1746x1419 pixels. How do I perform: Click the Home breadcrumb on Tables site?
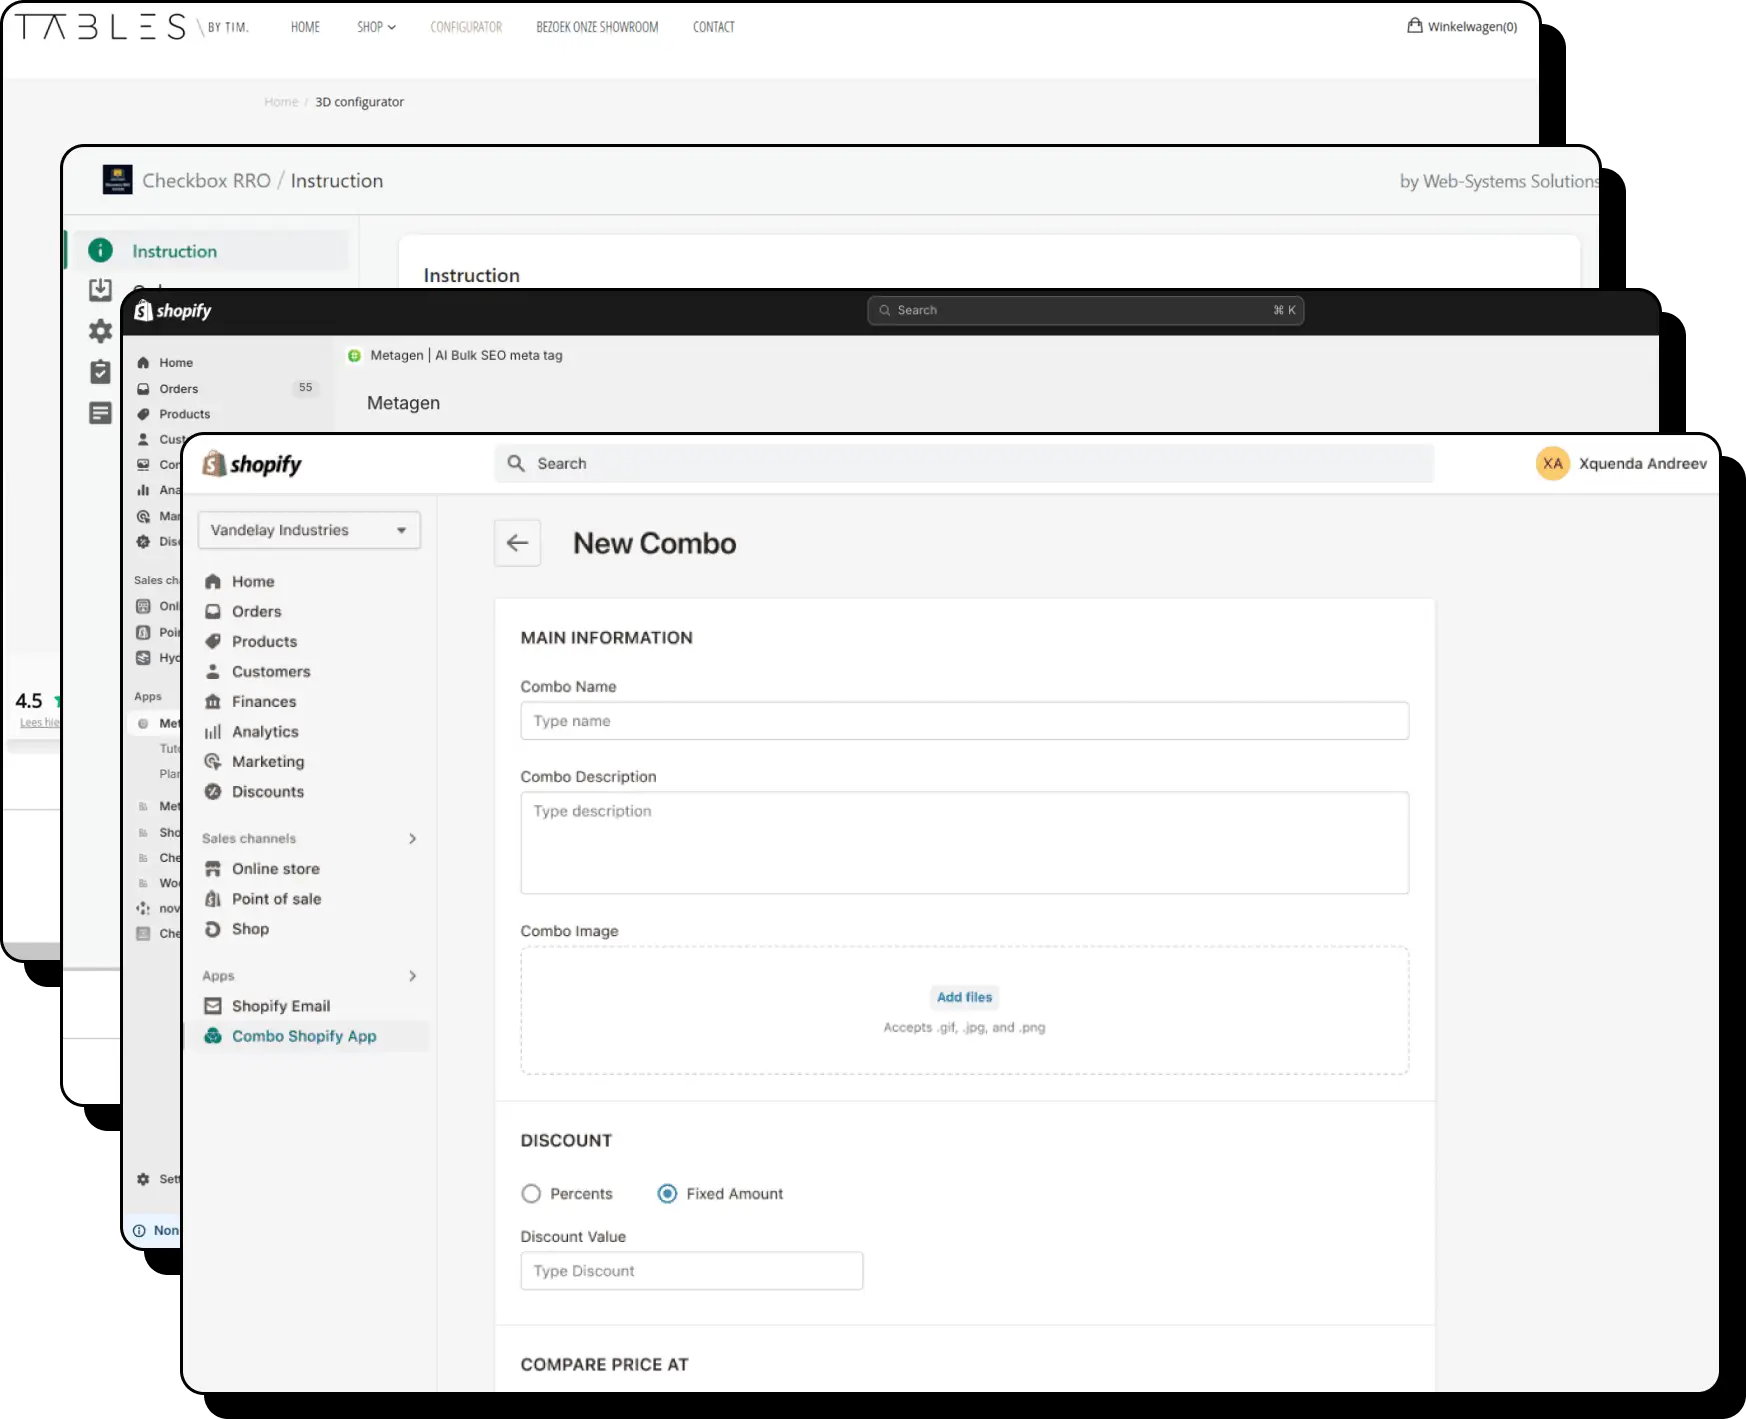[x=281, y=102]
